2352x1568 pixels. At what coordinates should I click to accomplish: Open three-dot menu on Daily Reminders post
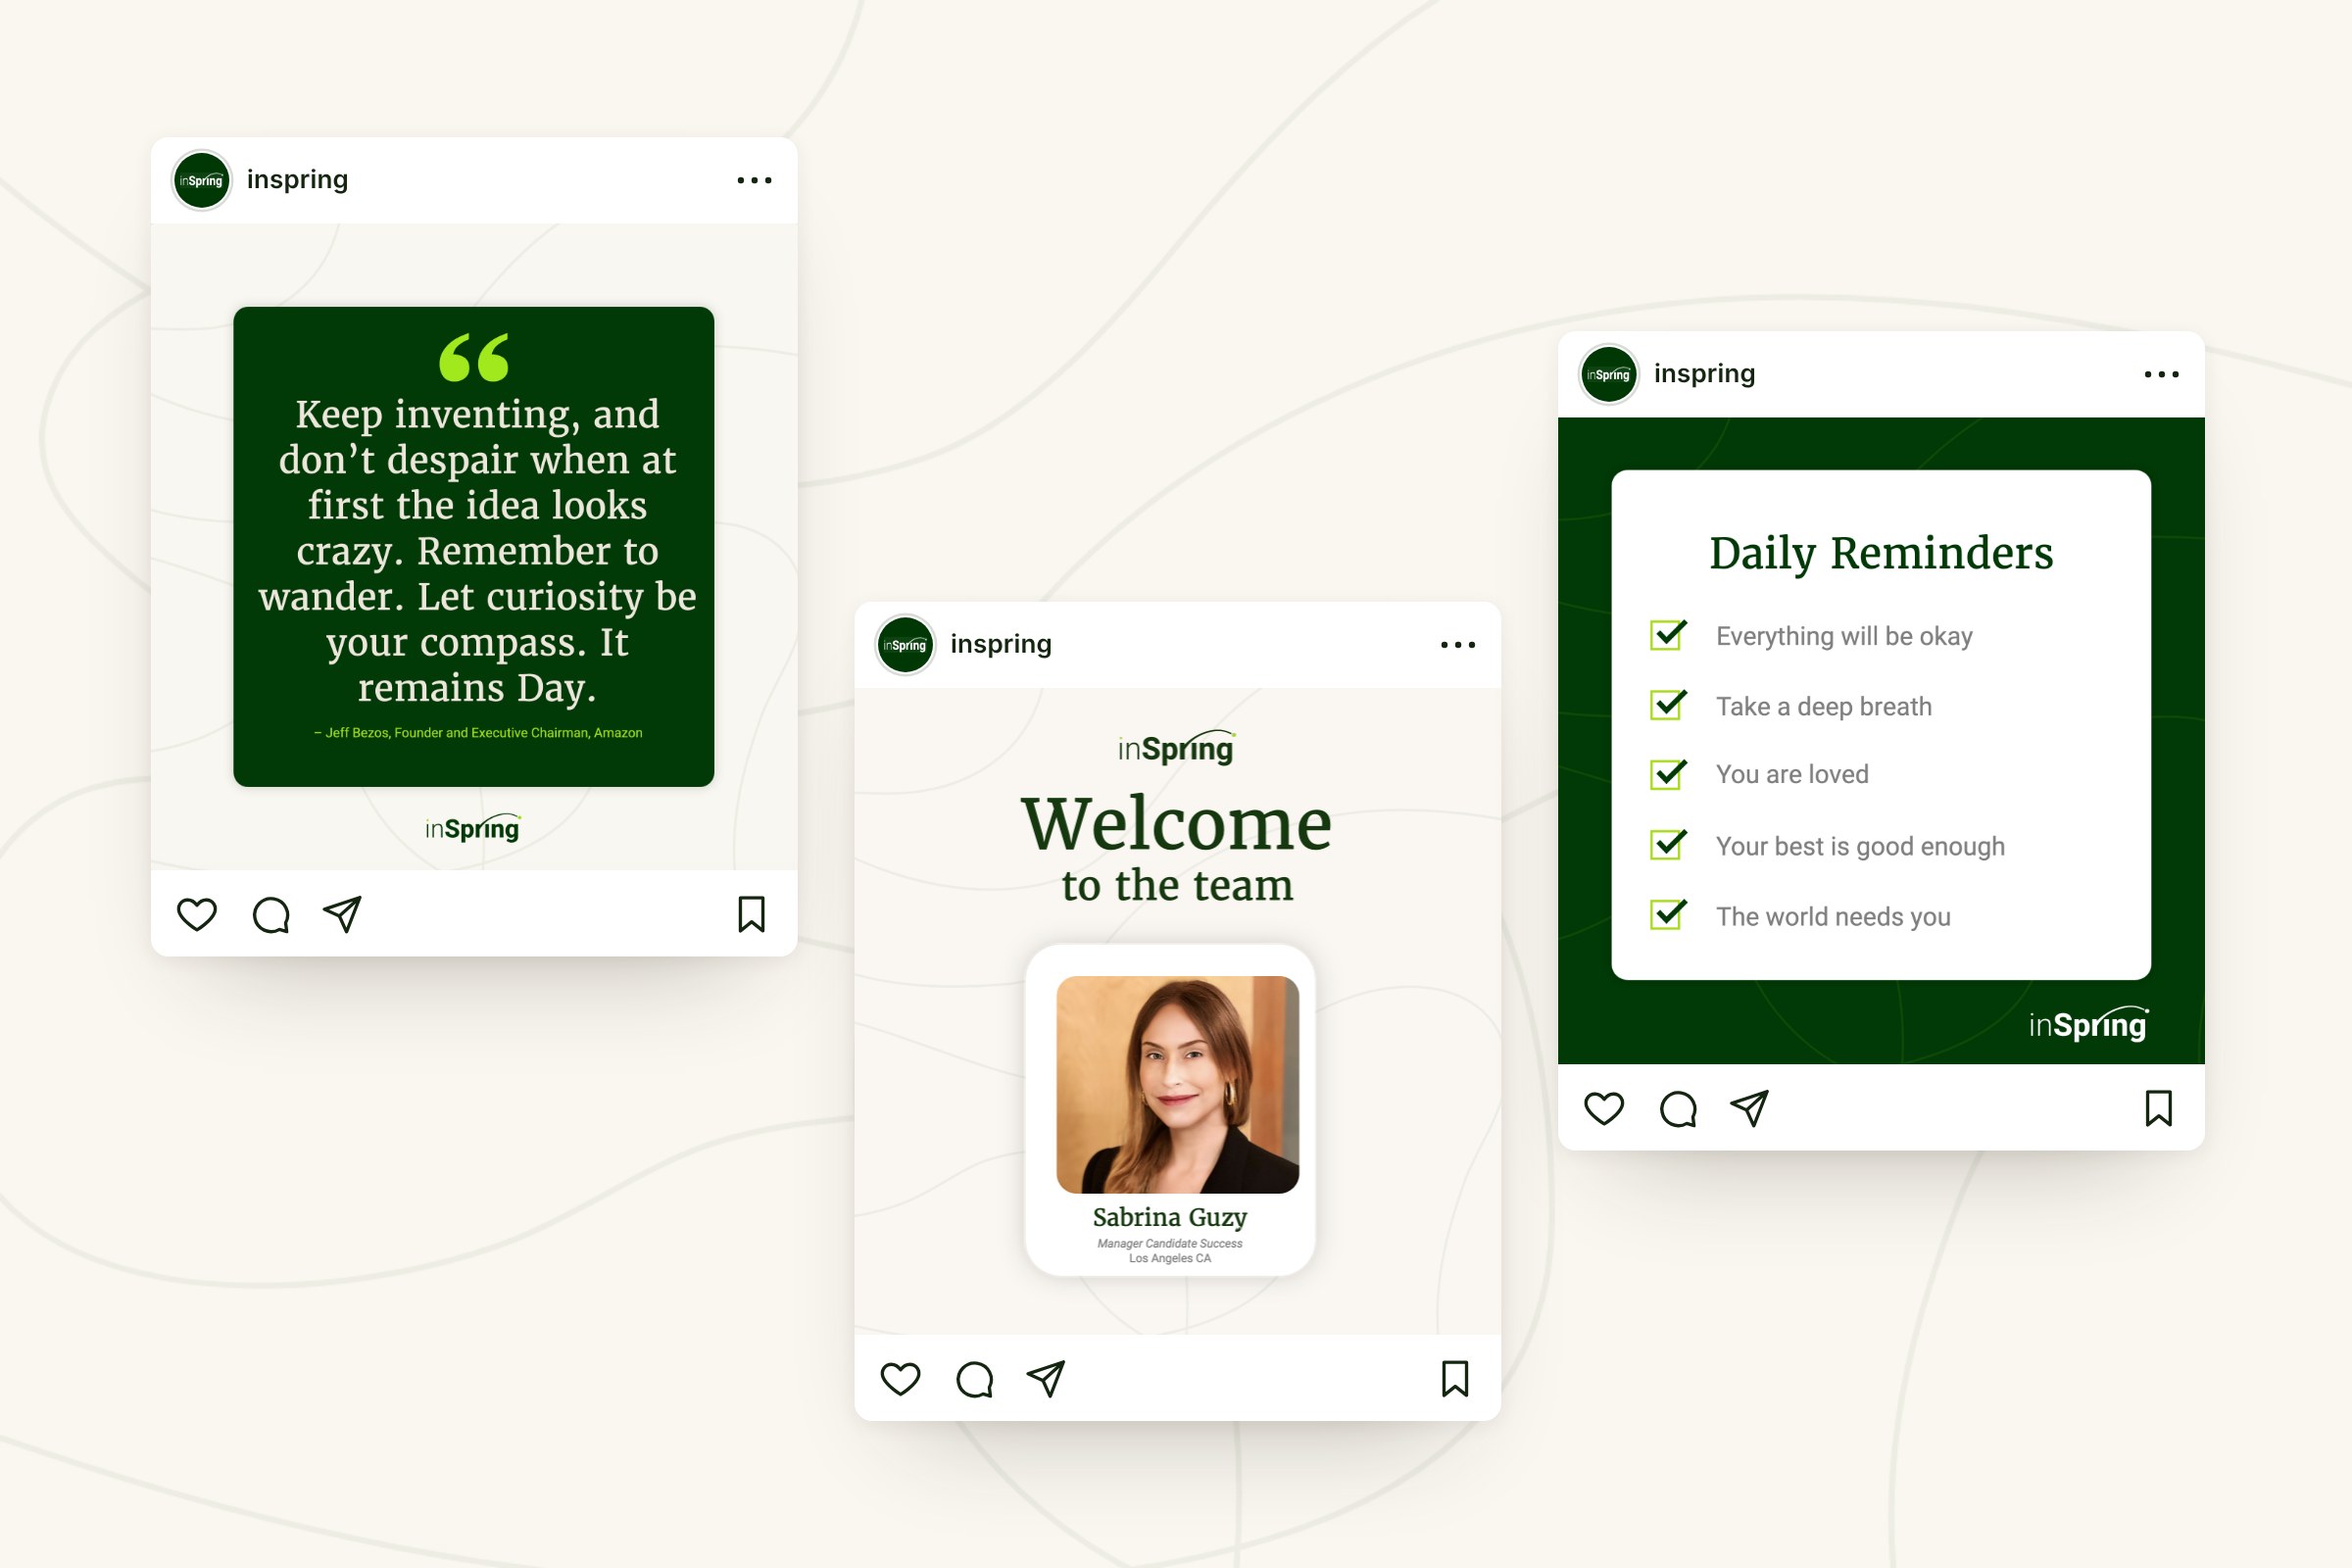click(2162, 374)
